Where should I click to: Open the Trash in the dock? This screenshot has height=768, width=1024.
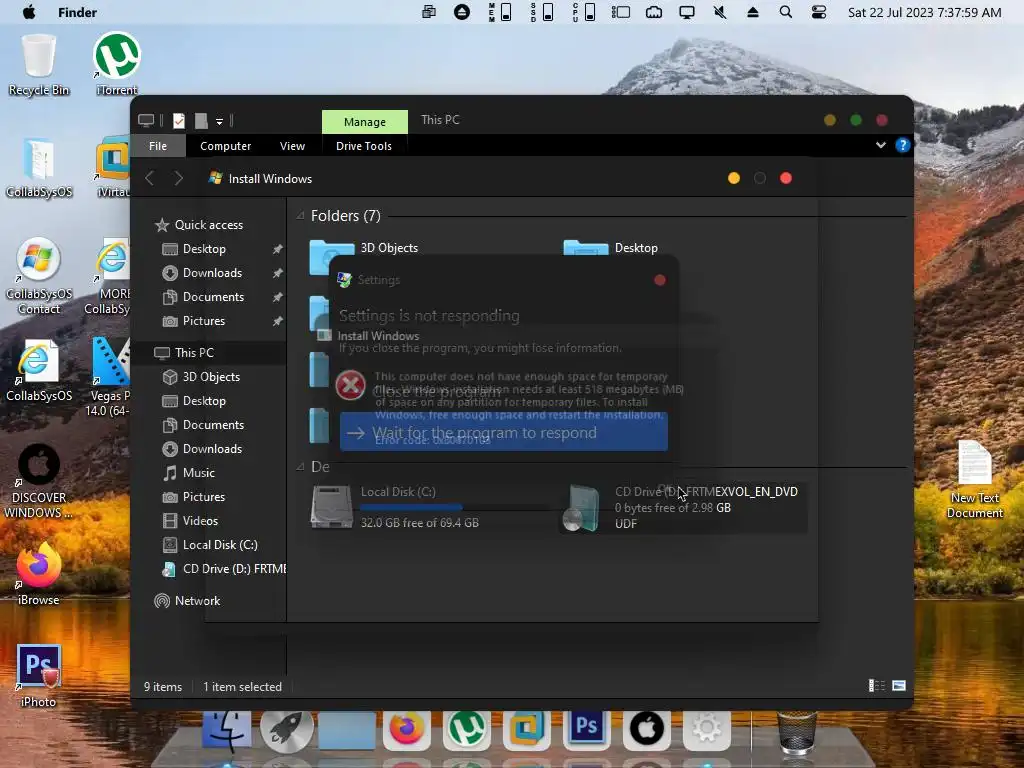point(797,733)
